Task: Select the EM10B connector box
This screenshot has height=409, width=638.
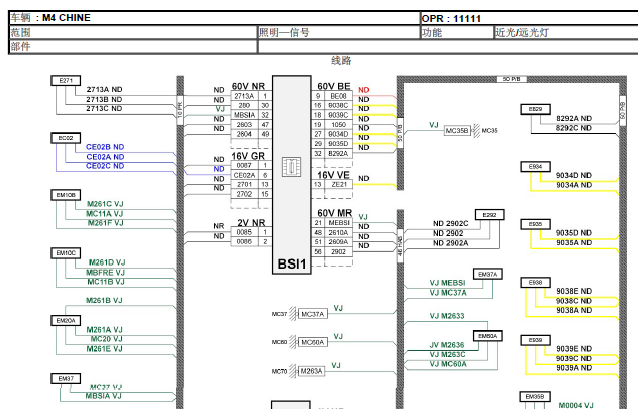Action: point(66,195)
